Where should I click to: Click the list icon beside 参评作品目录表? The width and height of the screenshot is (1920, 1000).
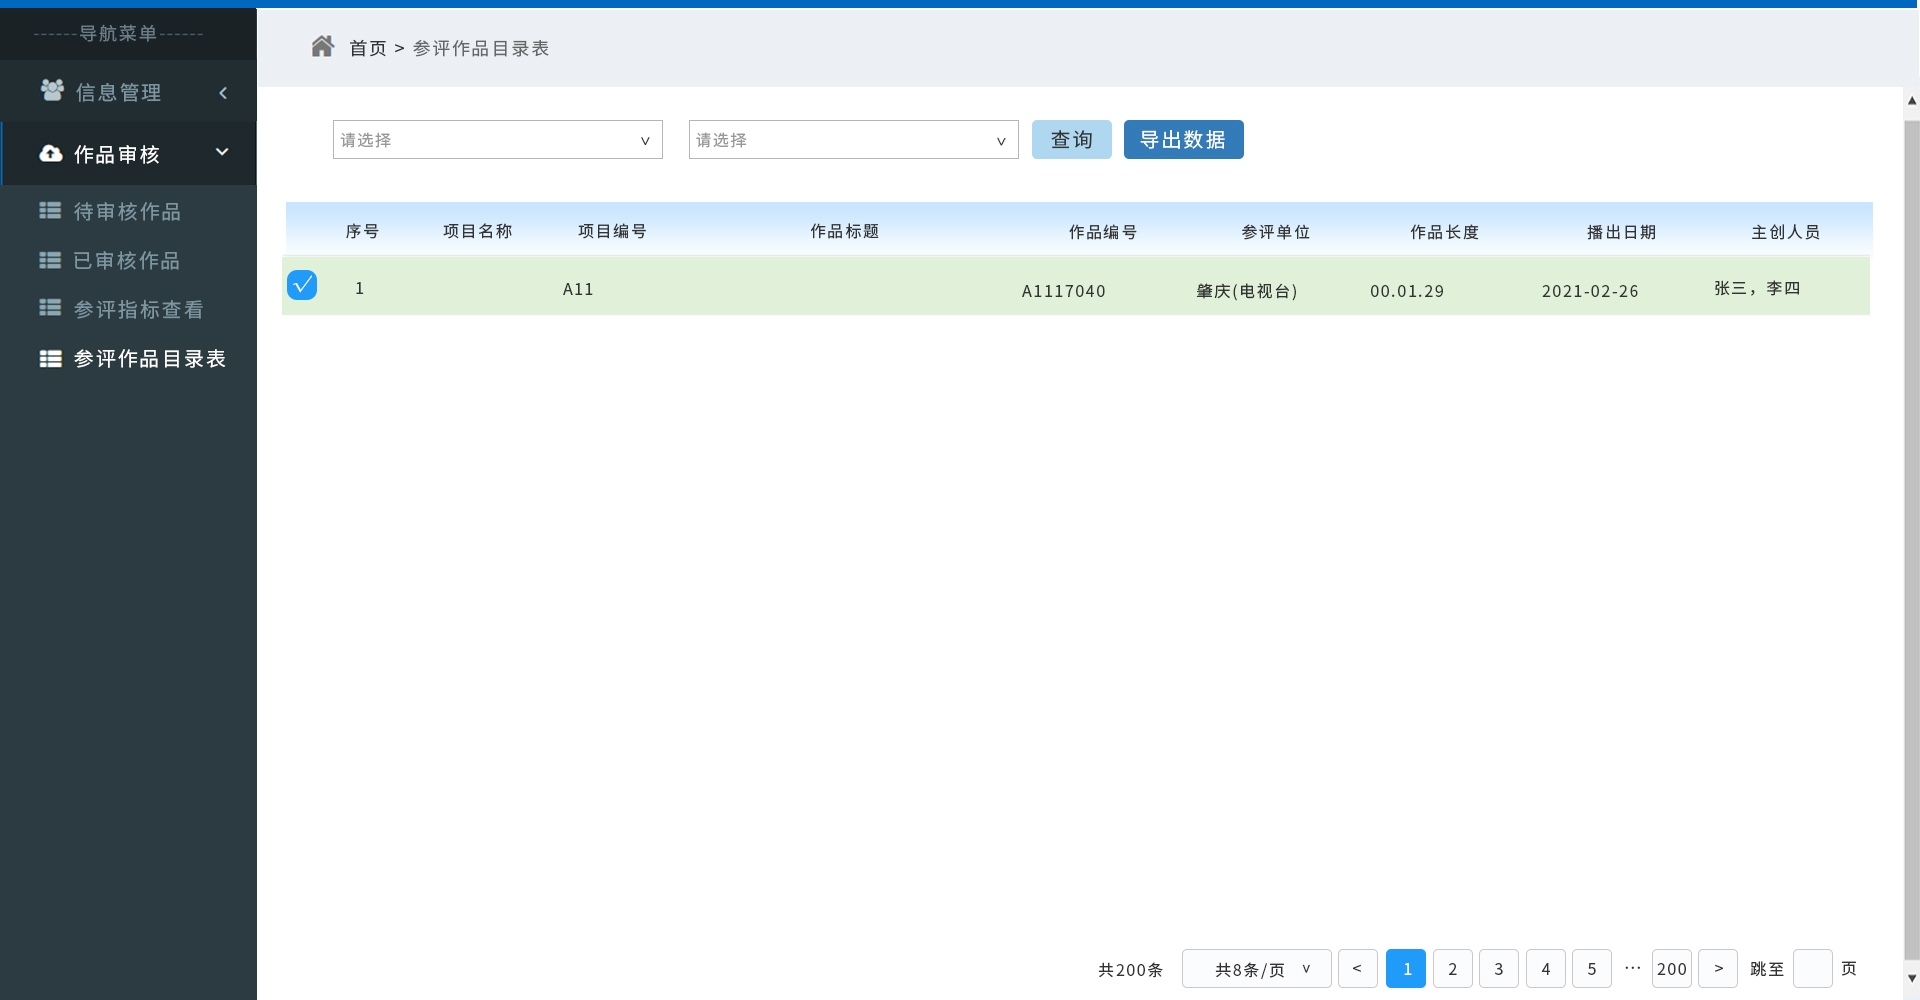pos(50,358)
